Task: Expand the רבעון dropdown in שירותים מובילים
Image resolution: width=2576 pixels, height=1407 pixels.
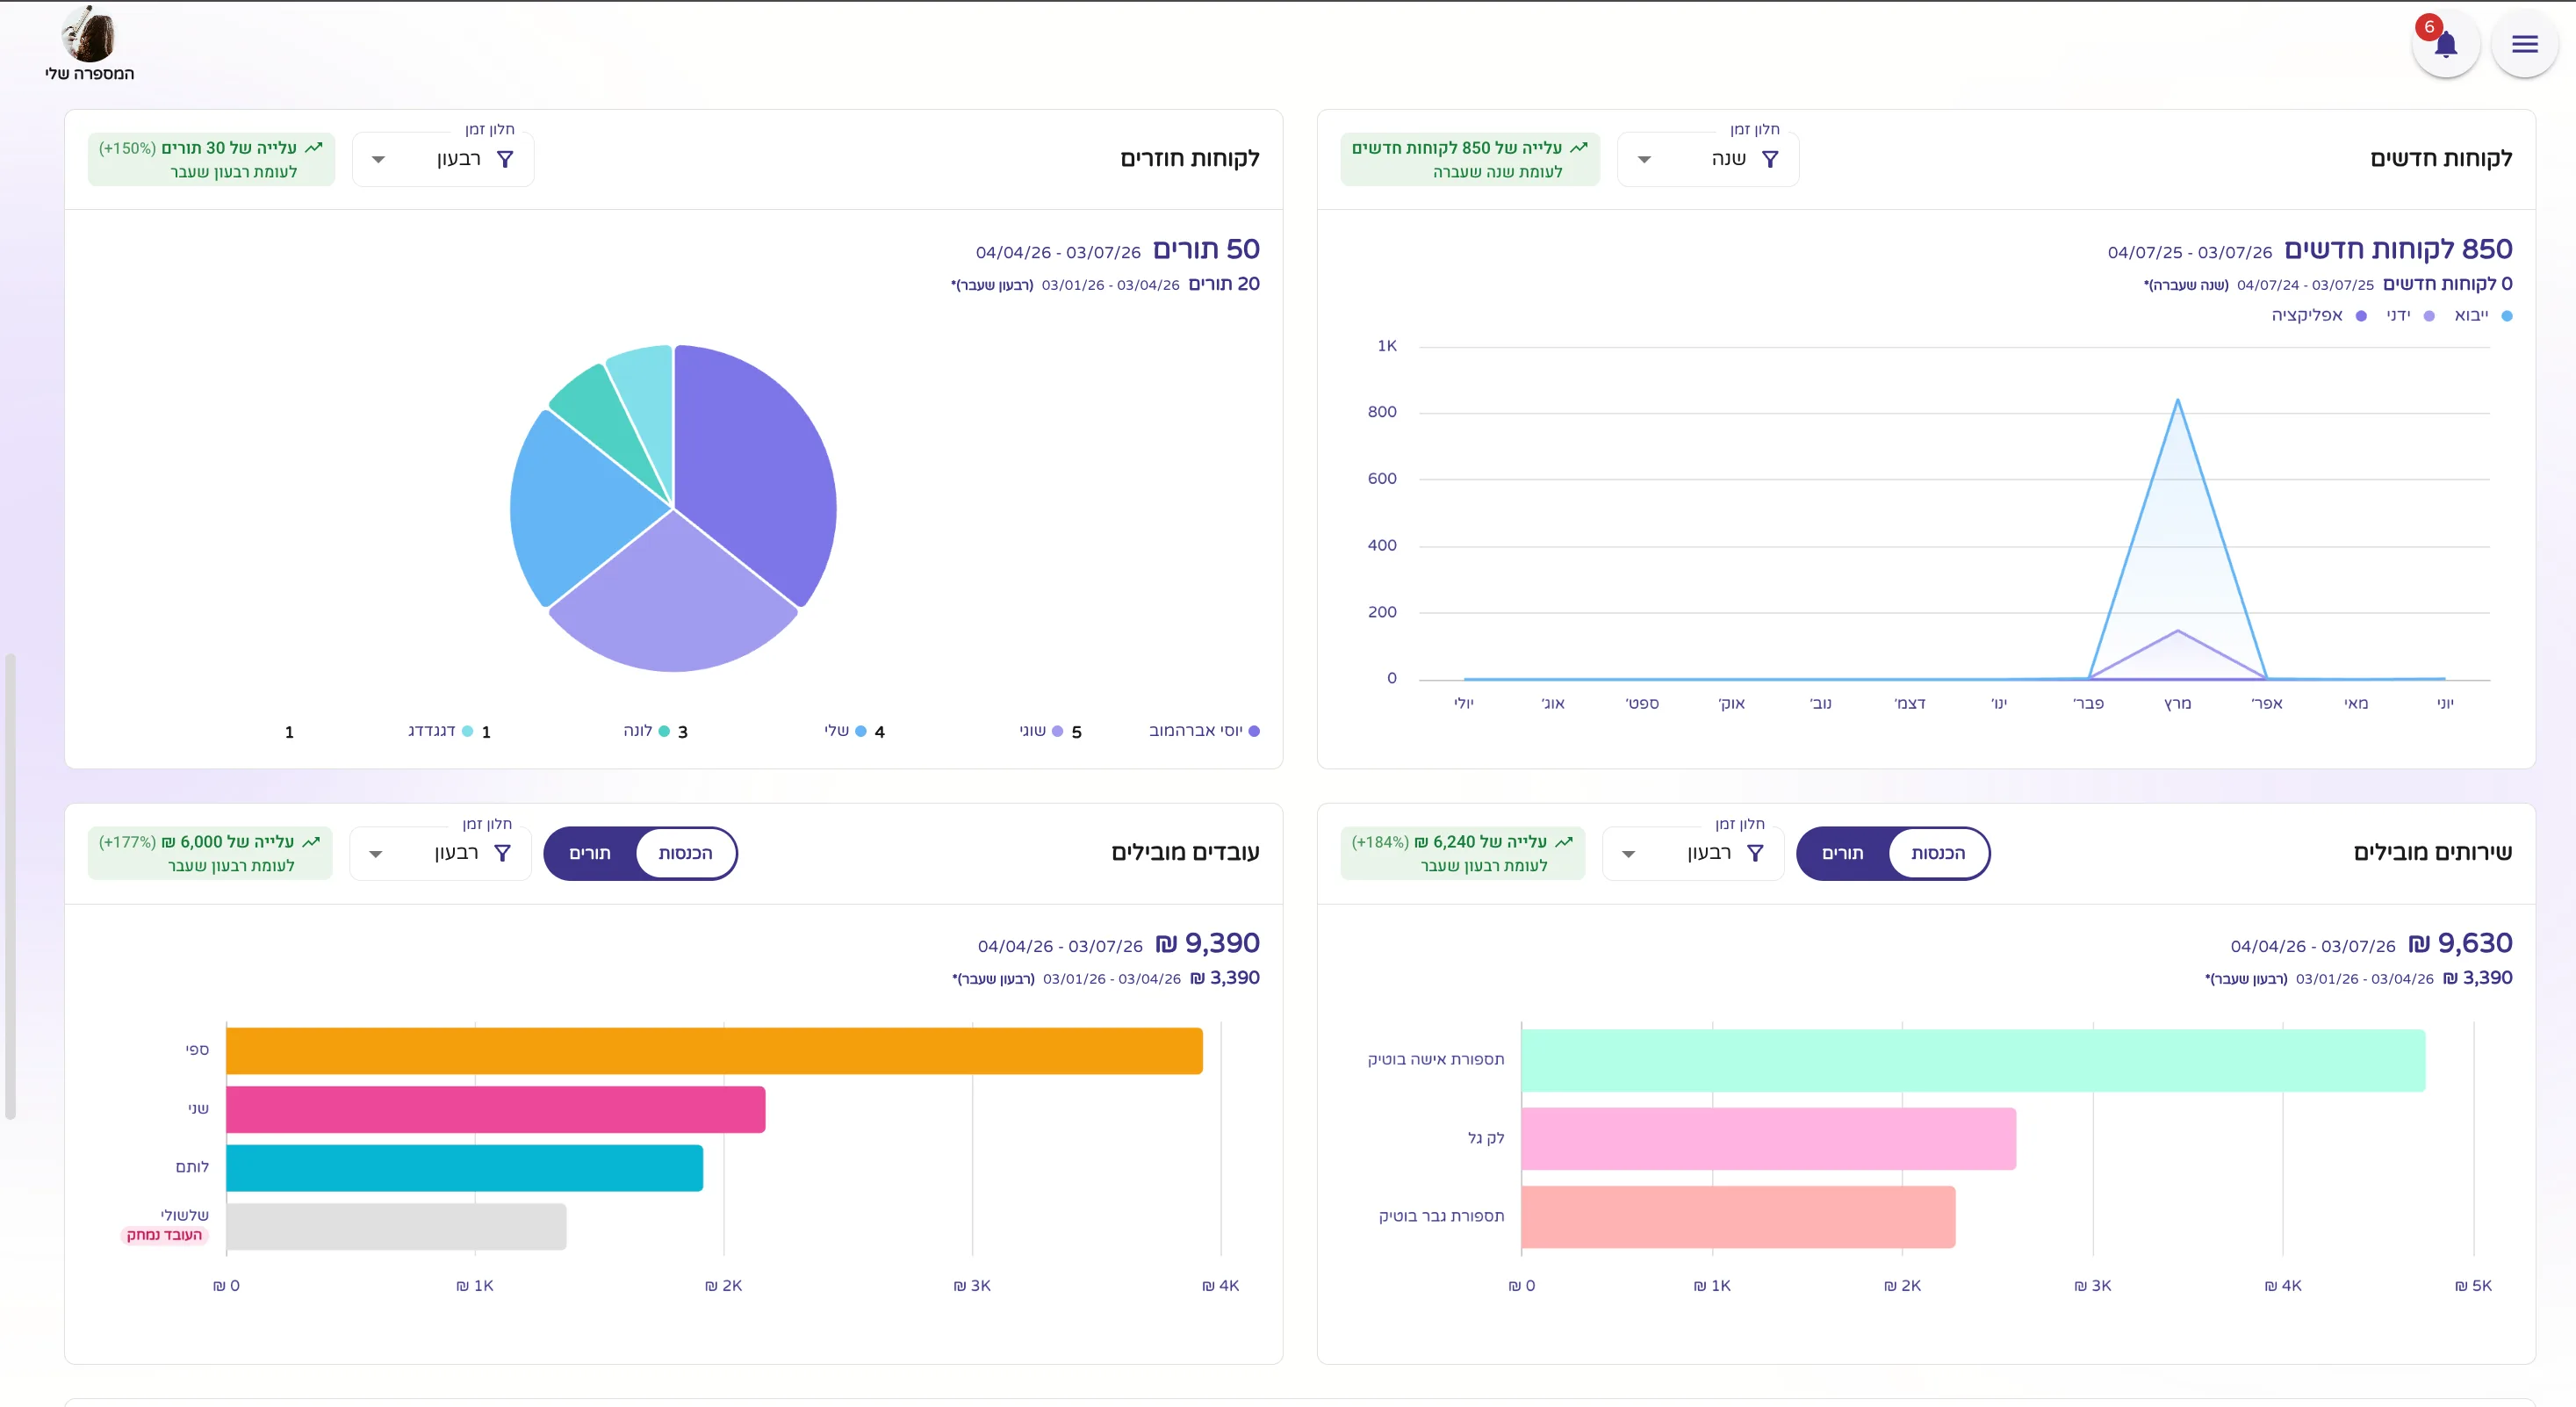Action: click(x=1693, y=853)
